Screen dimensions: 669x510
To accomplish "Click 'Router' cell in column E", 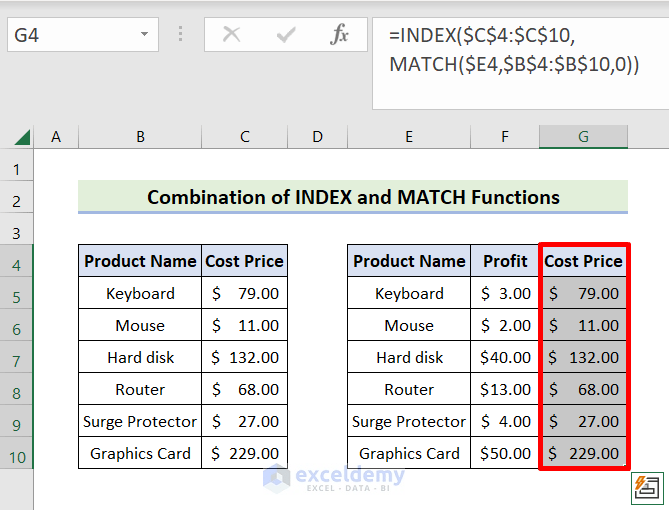I will pos(409,389).
